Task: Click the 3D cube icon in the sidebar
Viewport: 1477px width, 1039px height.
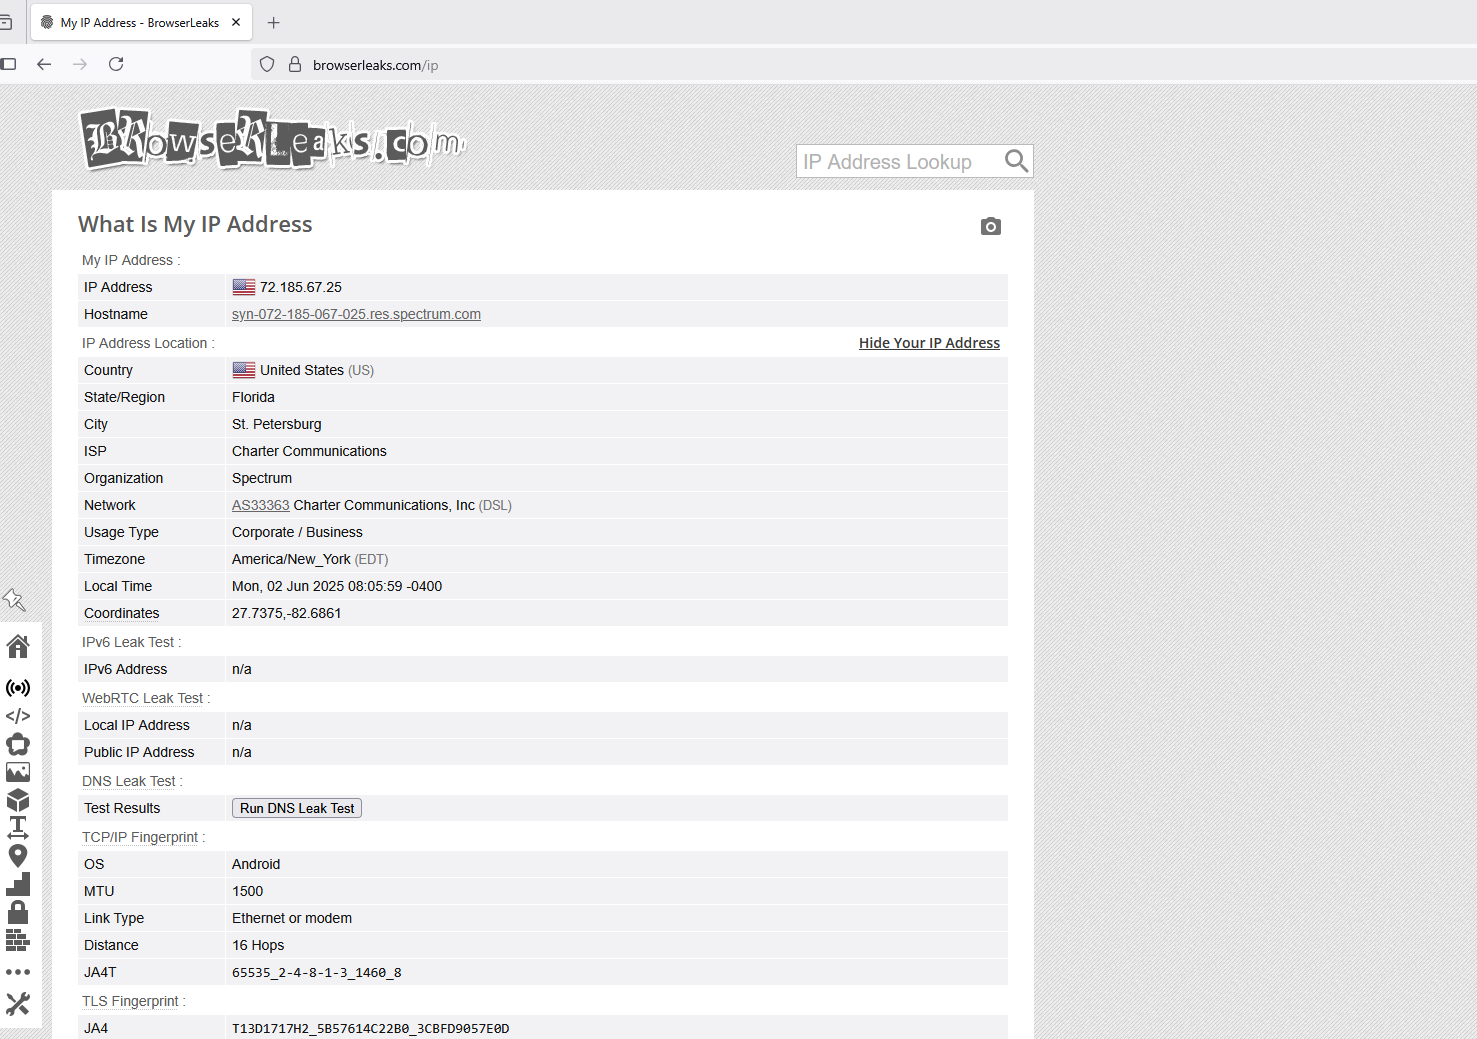Action: [x=18, y=800]
